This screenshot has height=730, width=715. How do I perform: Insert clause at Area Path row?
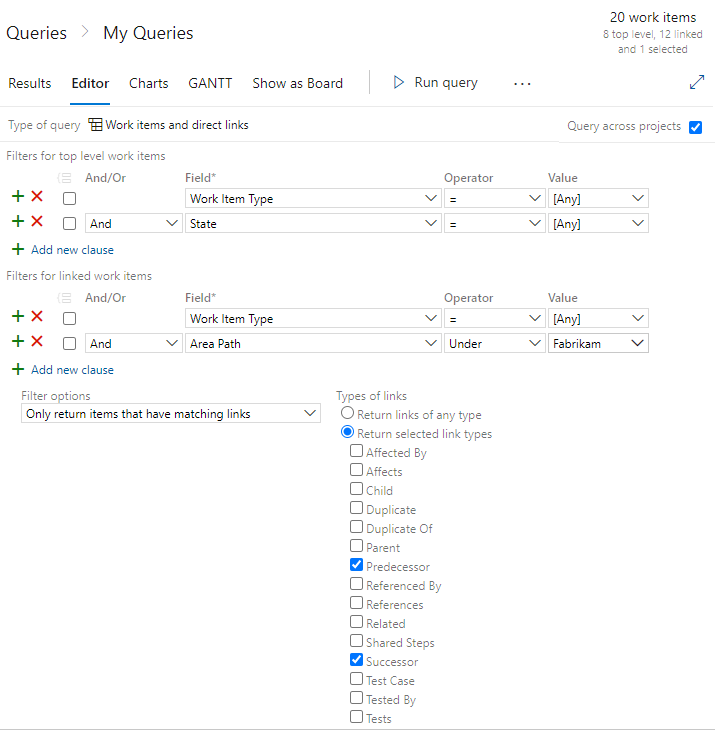tap(18, 341)
